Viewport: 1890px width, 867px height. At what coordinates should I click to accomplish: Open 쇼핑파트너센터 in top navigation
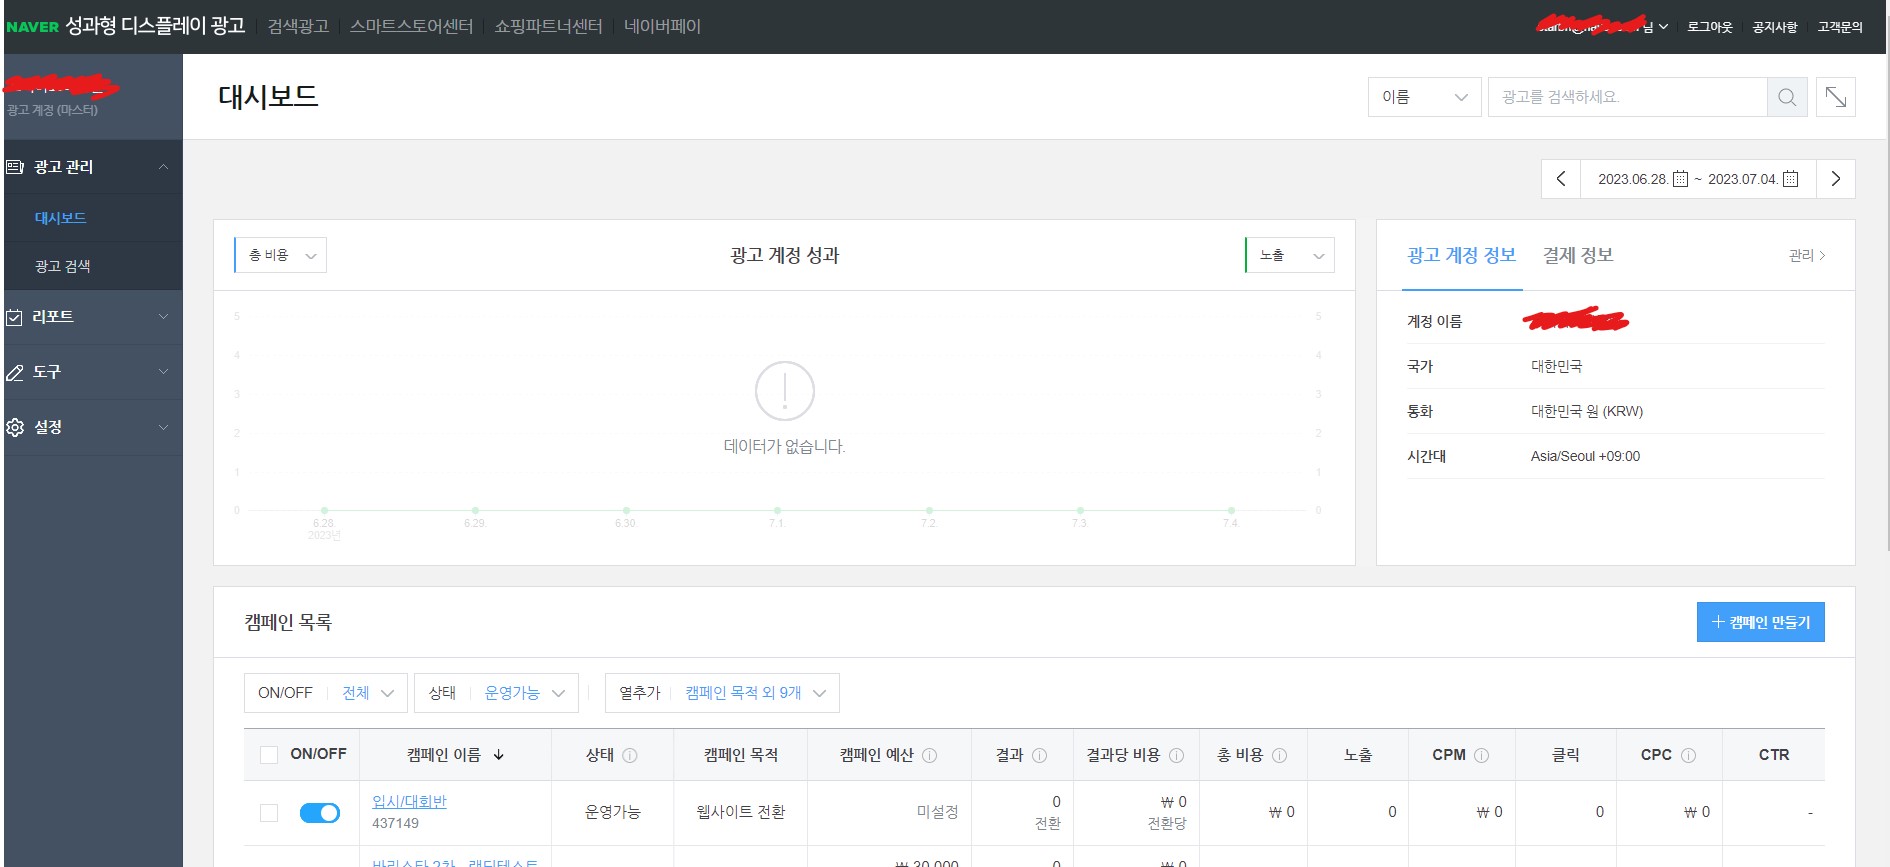click(x=548, y=27)
